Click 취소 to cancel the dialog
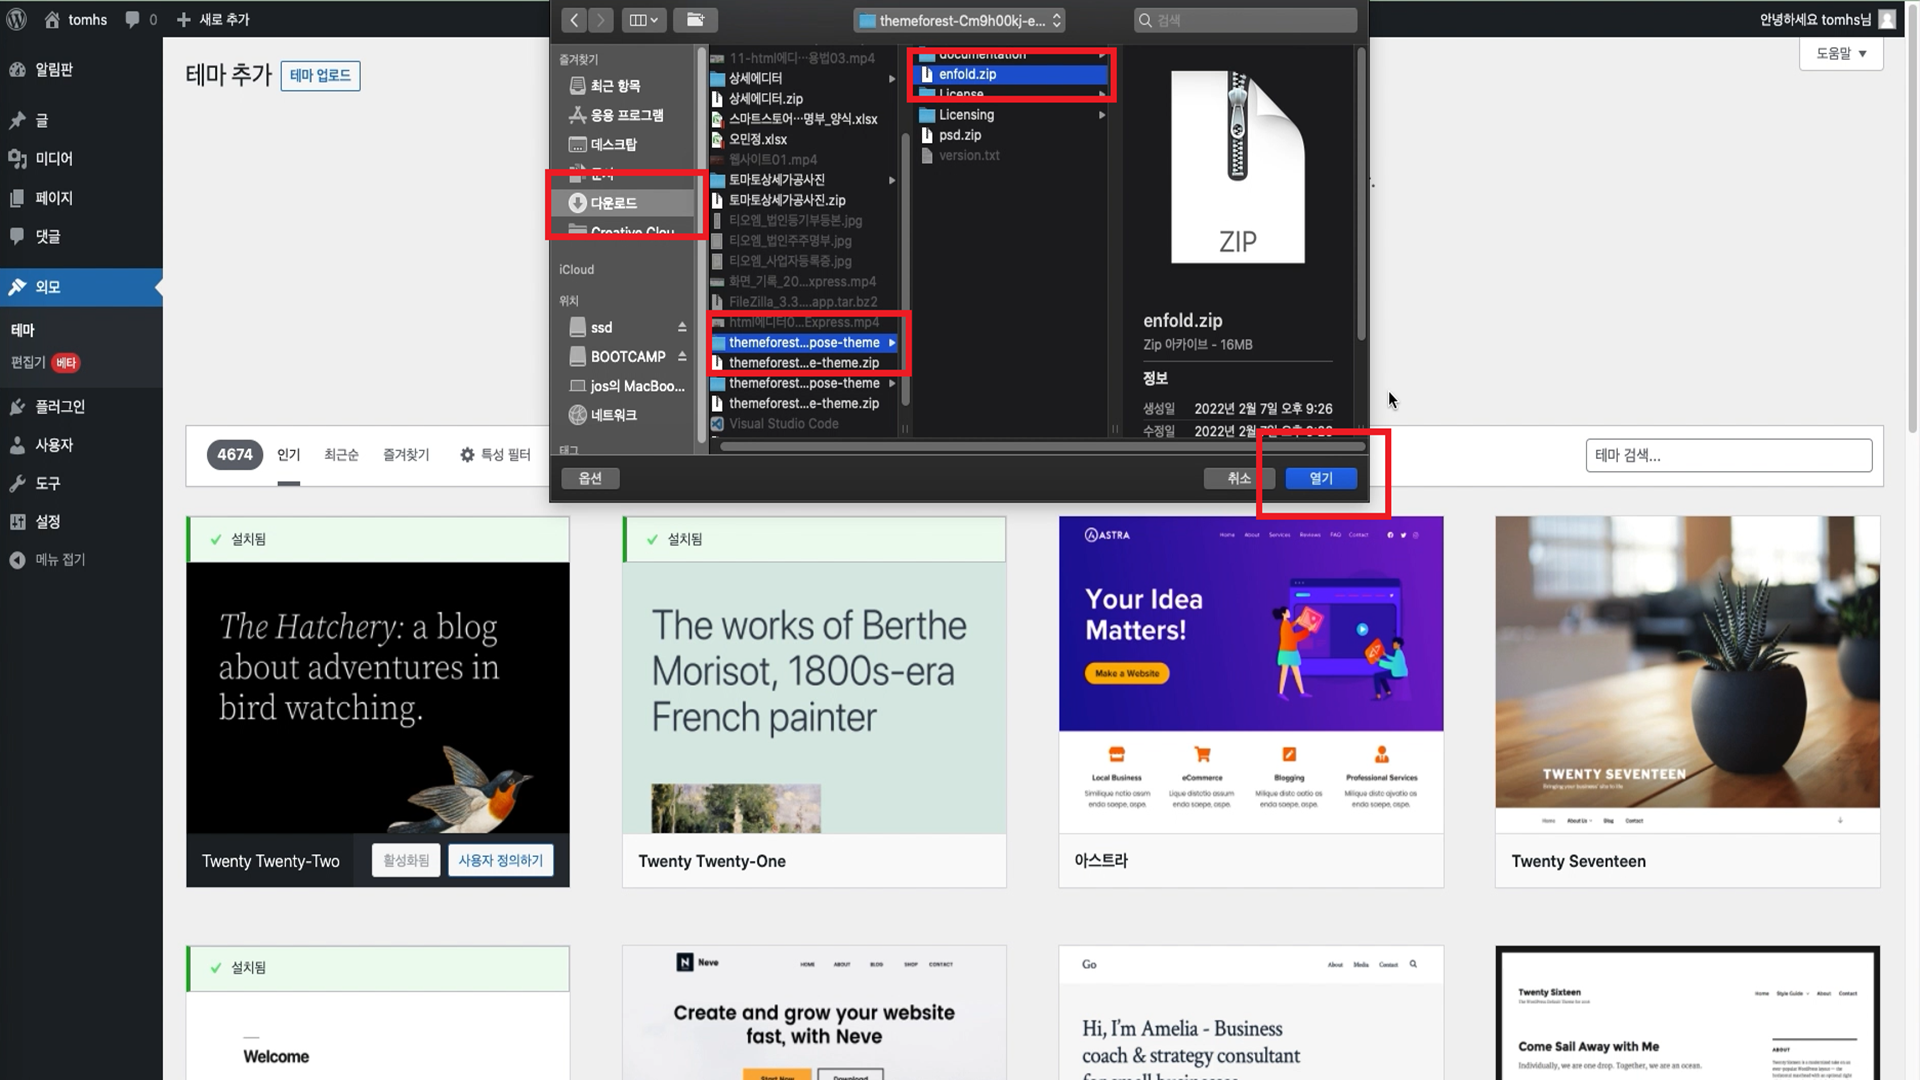Viewport: 1920px width, 1080px height. [x=1239, y=478]
